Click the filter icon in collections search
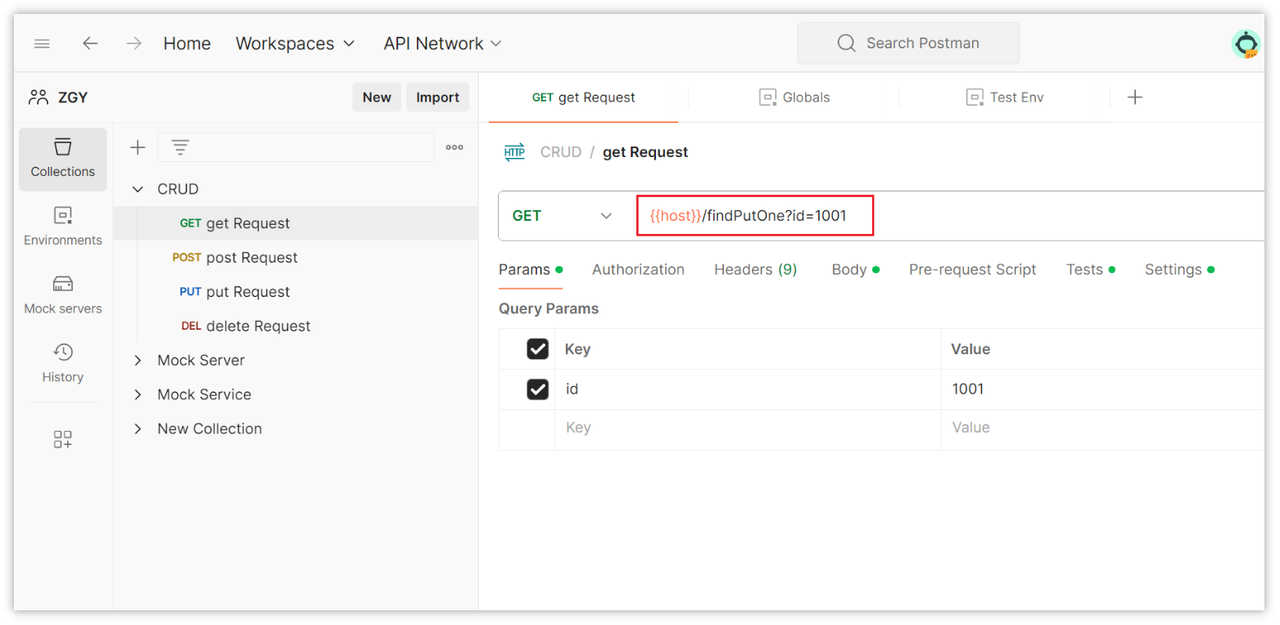 (x=180, y=148)
